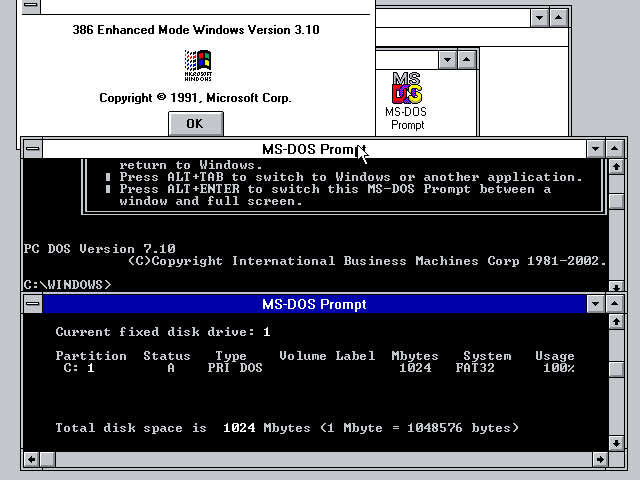
Task: Click scroll-up arrow in inactive MS-DOS Prompt window
Action: coord(616,167)
